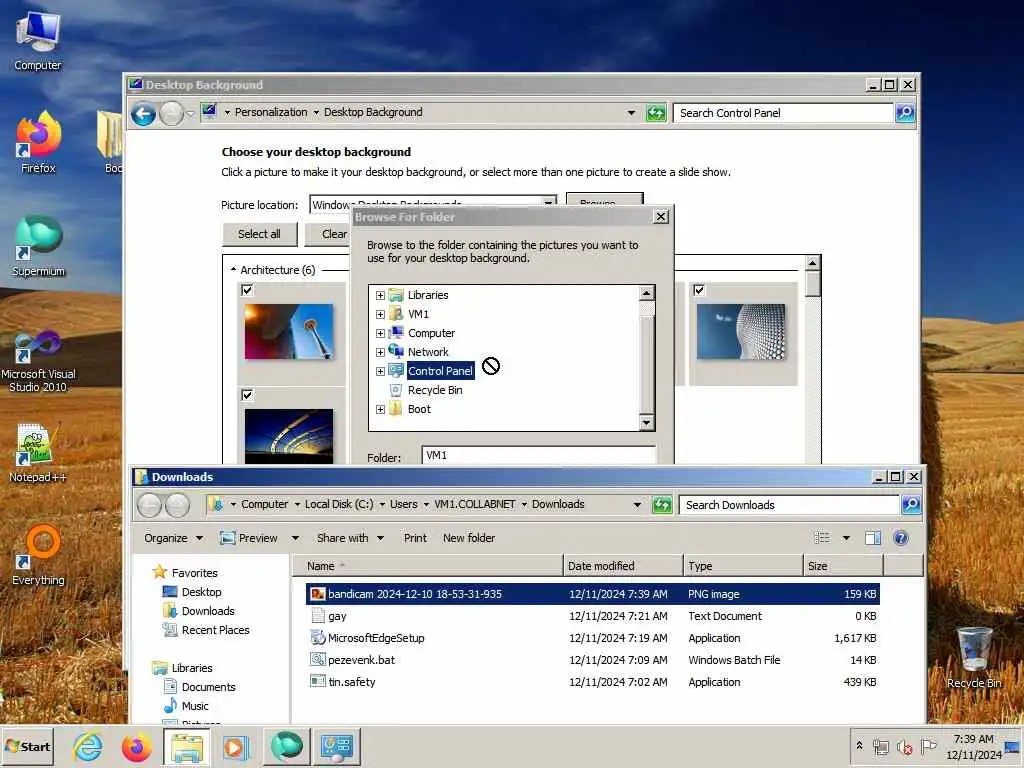Uncheck the checkbox on the silver building wallpaper
1024x768 pixels.
pyautogui.click(x=699, y=290)
